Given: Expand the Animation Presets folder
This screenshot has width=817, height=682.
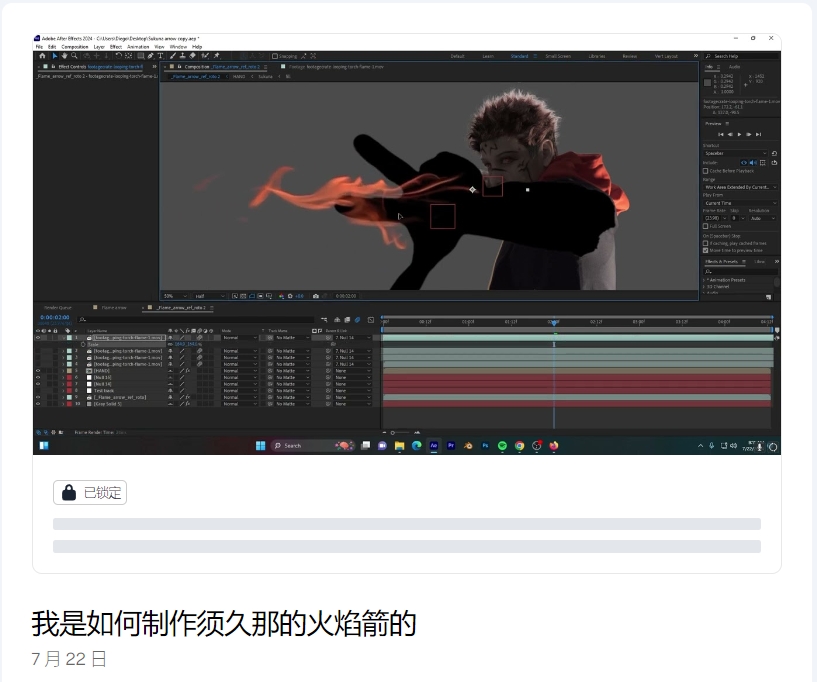Looking at the screenshot, I should point(704,280).
